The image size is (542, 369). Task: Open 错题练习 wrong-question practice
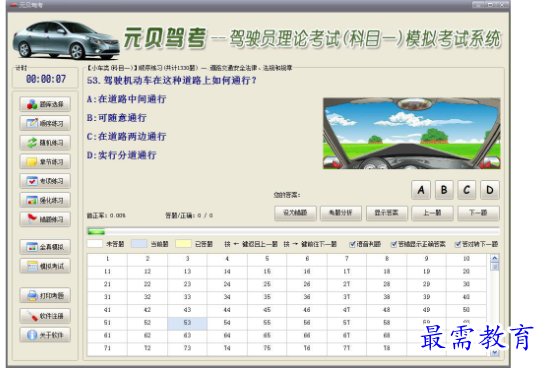pyautogui.click(x=45, y=219)
